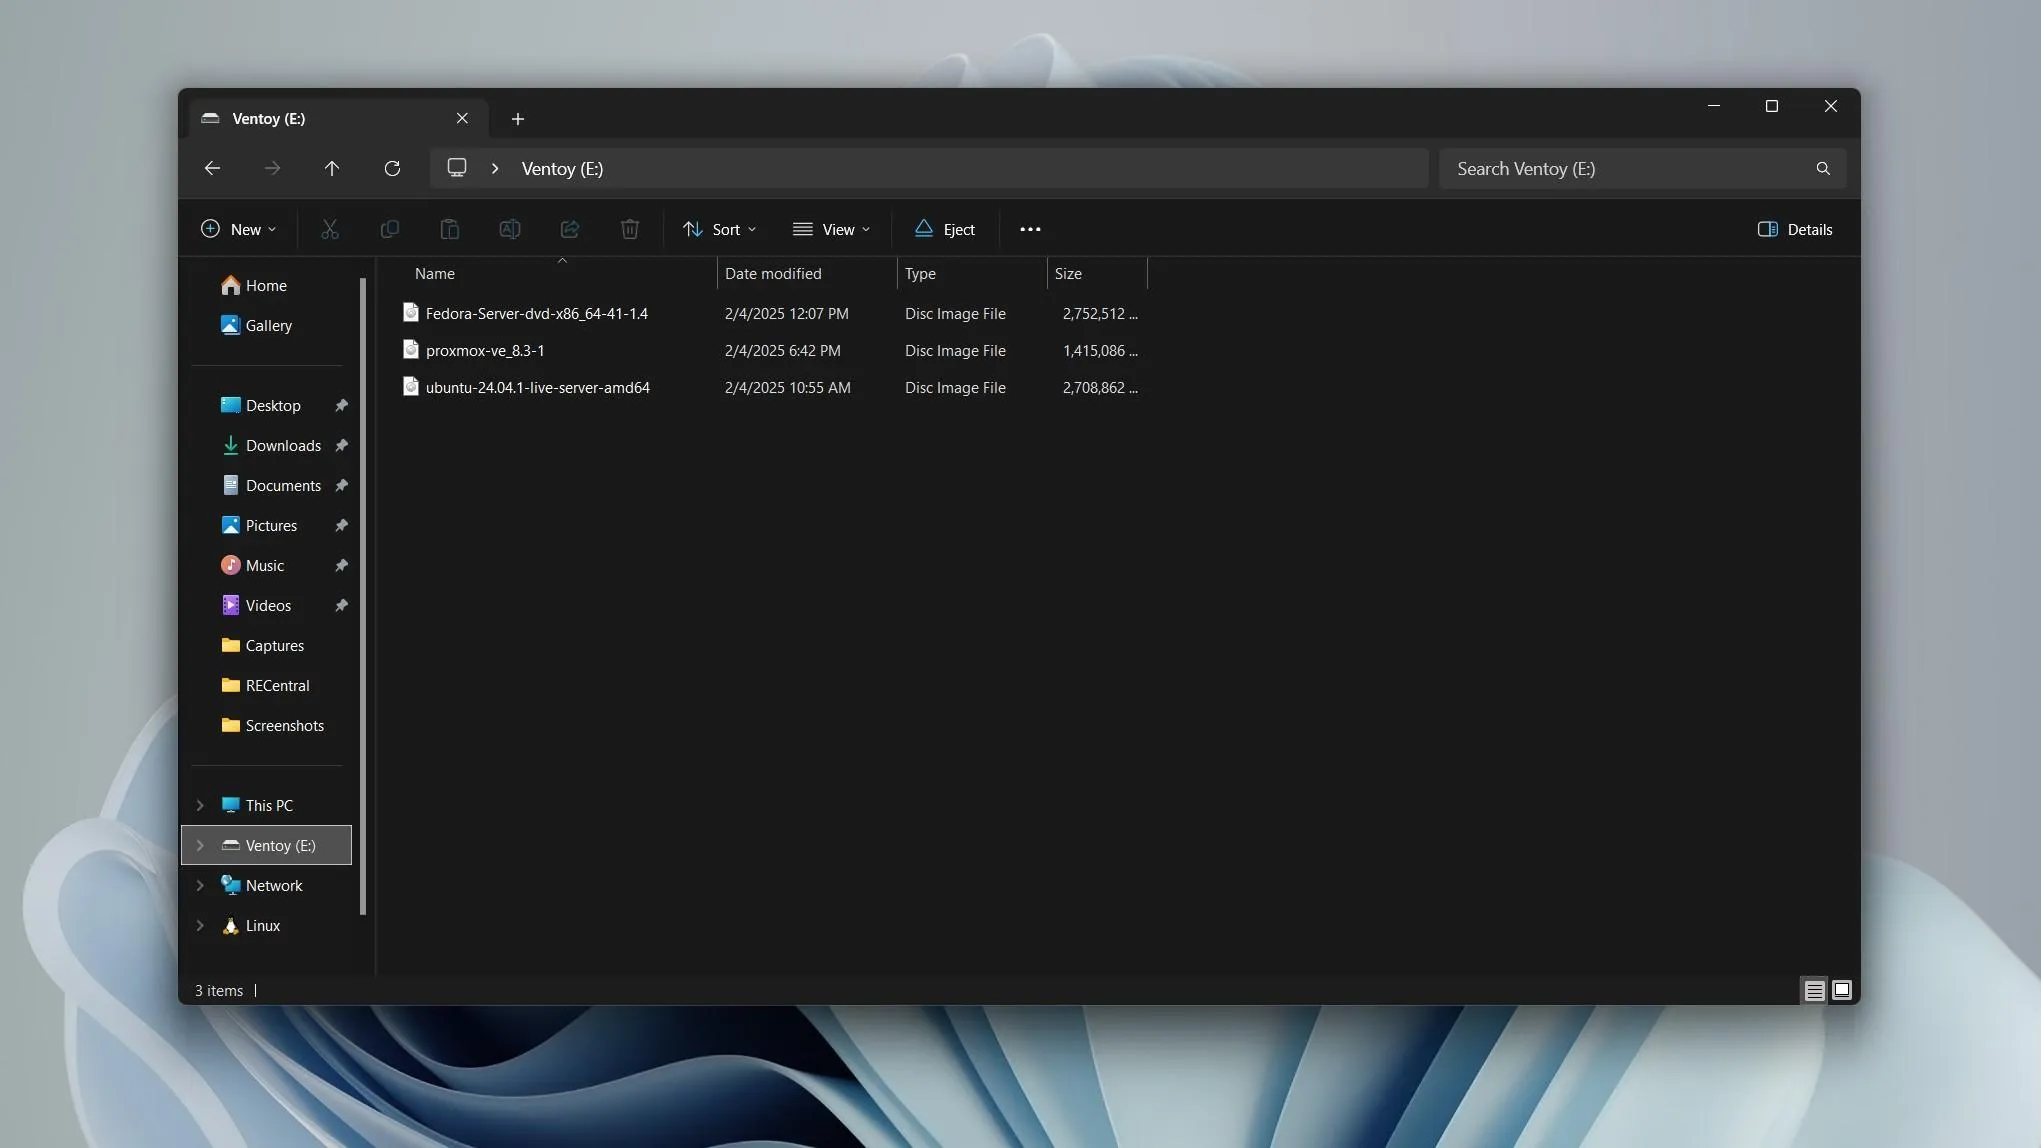The image size is (2041, 1148).
Task: Expand This PC tree node
Action: 200,805
